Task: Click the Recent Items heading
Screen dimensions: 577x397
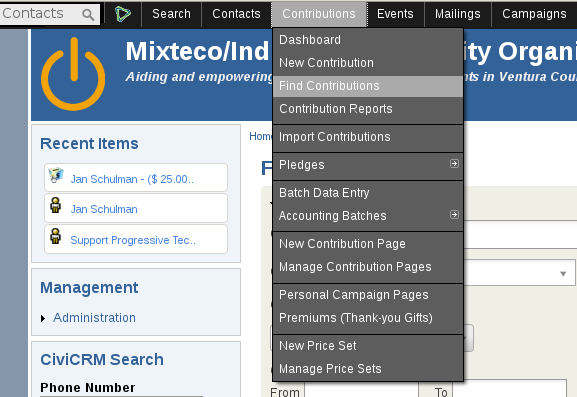Action: pos(89,143)
